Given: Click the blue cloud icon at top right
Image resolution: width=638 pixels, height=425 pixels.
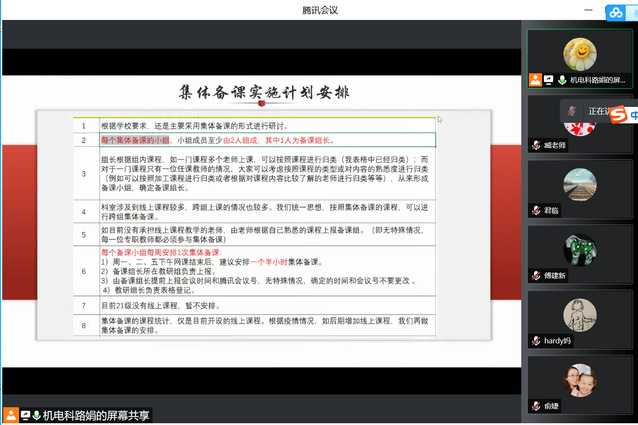Looking at the screenshot, I should click(616, 13).
